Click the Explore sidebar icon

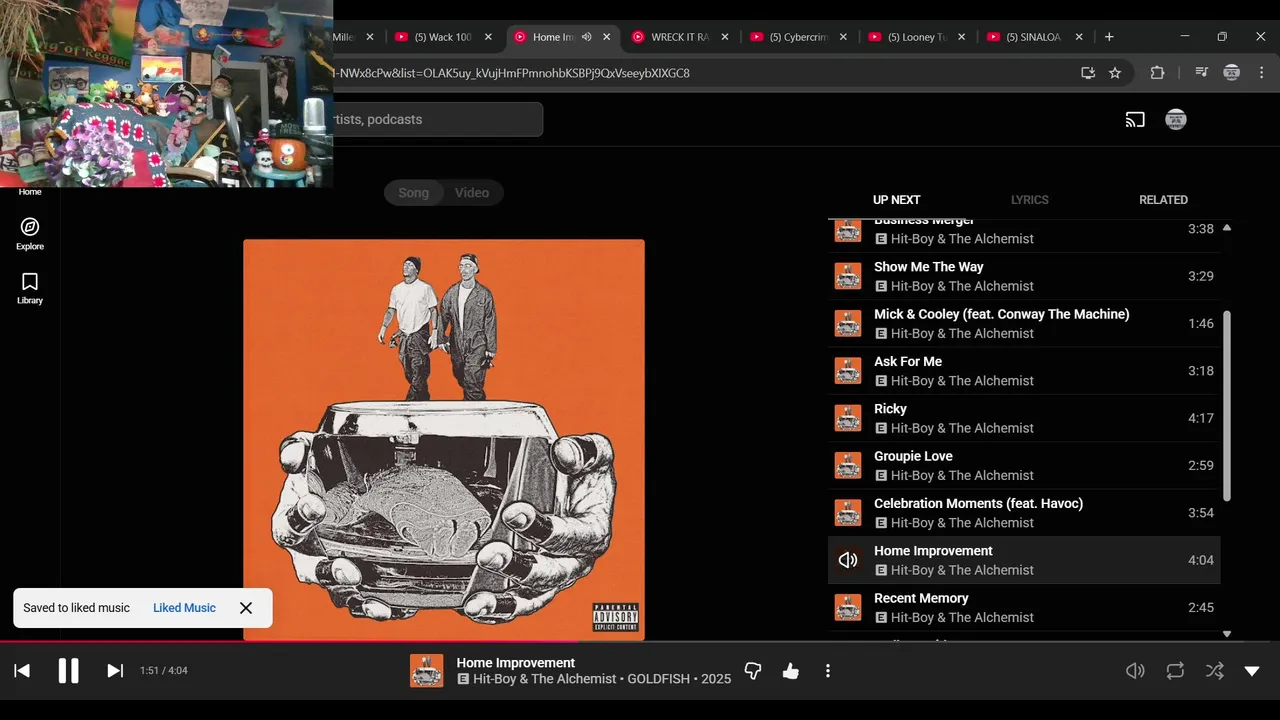tap(30, 227)
